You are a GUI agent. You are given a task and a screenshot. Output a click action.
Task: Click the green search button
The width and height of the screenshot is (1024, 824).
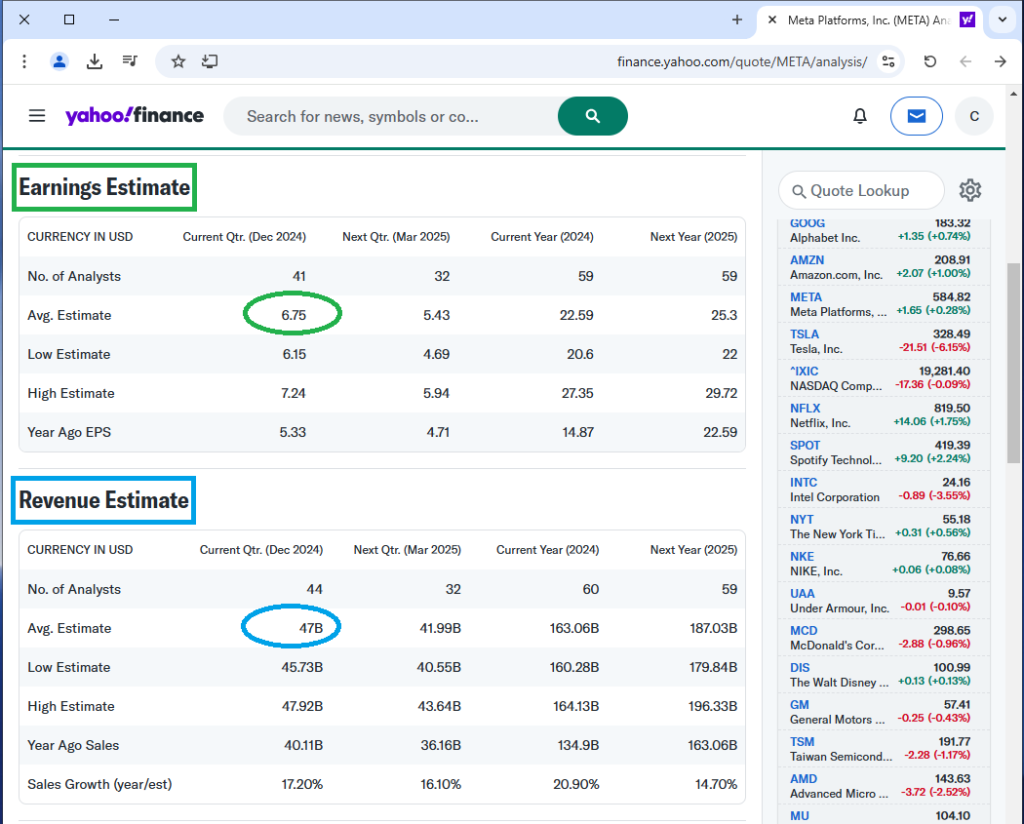pos(592,116)
